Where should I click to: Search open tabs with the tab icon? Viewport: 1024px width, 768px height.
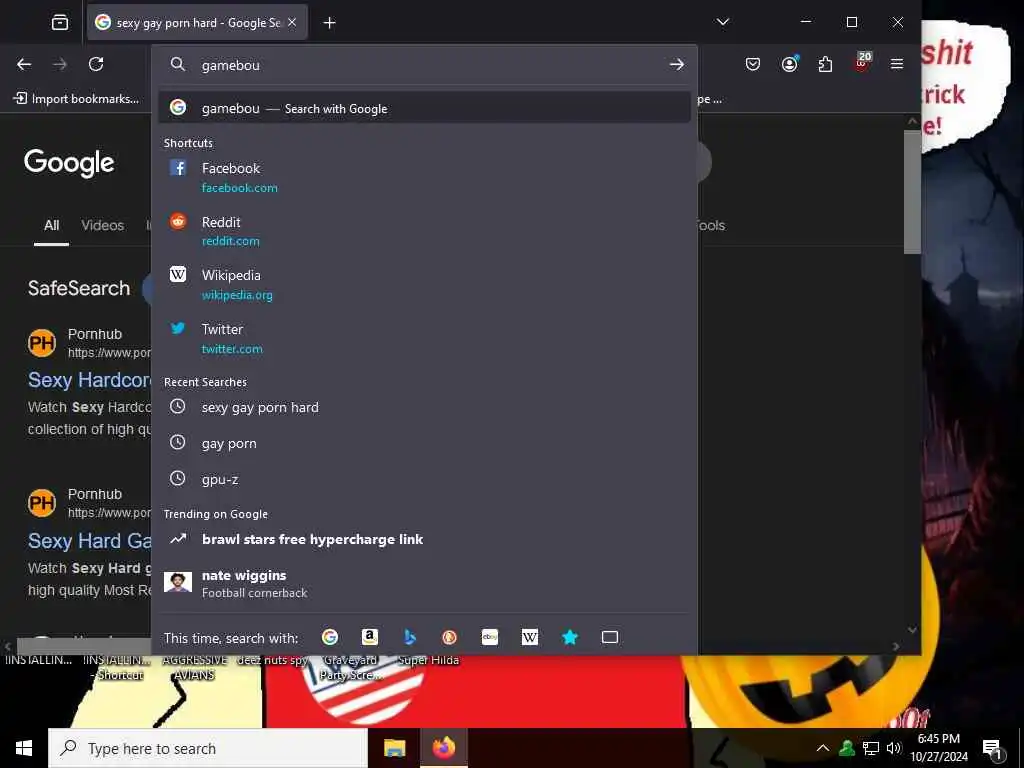tap(610, 637)
